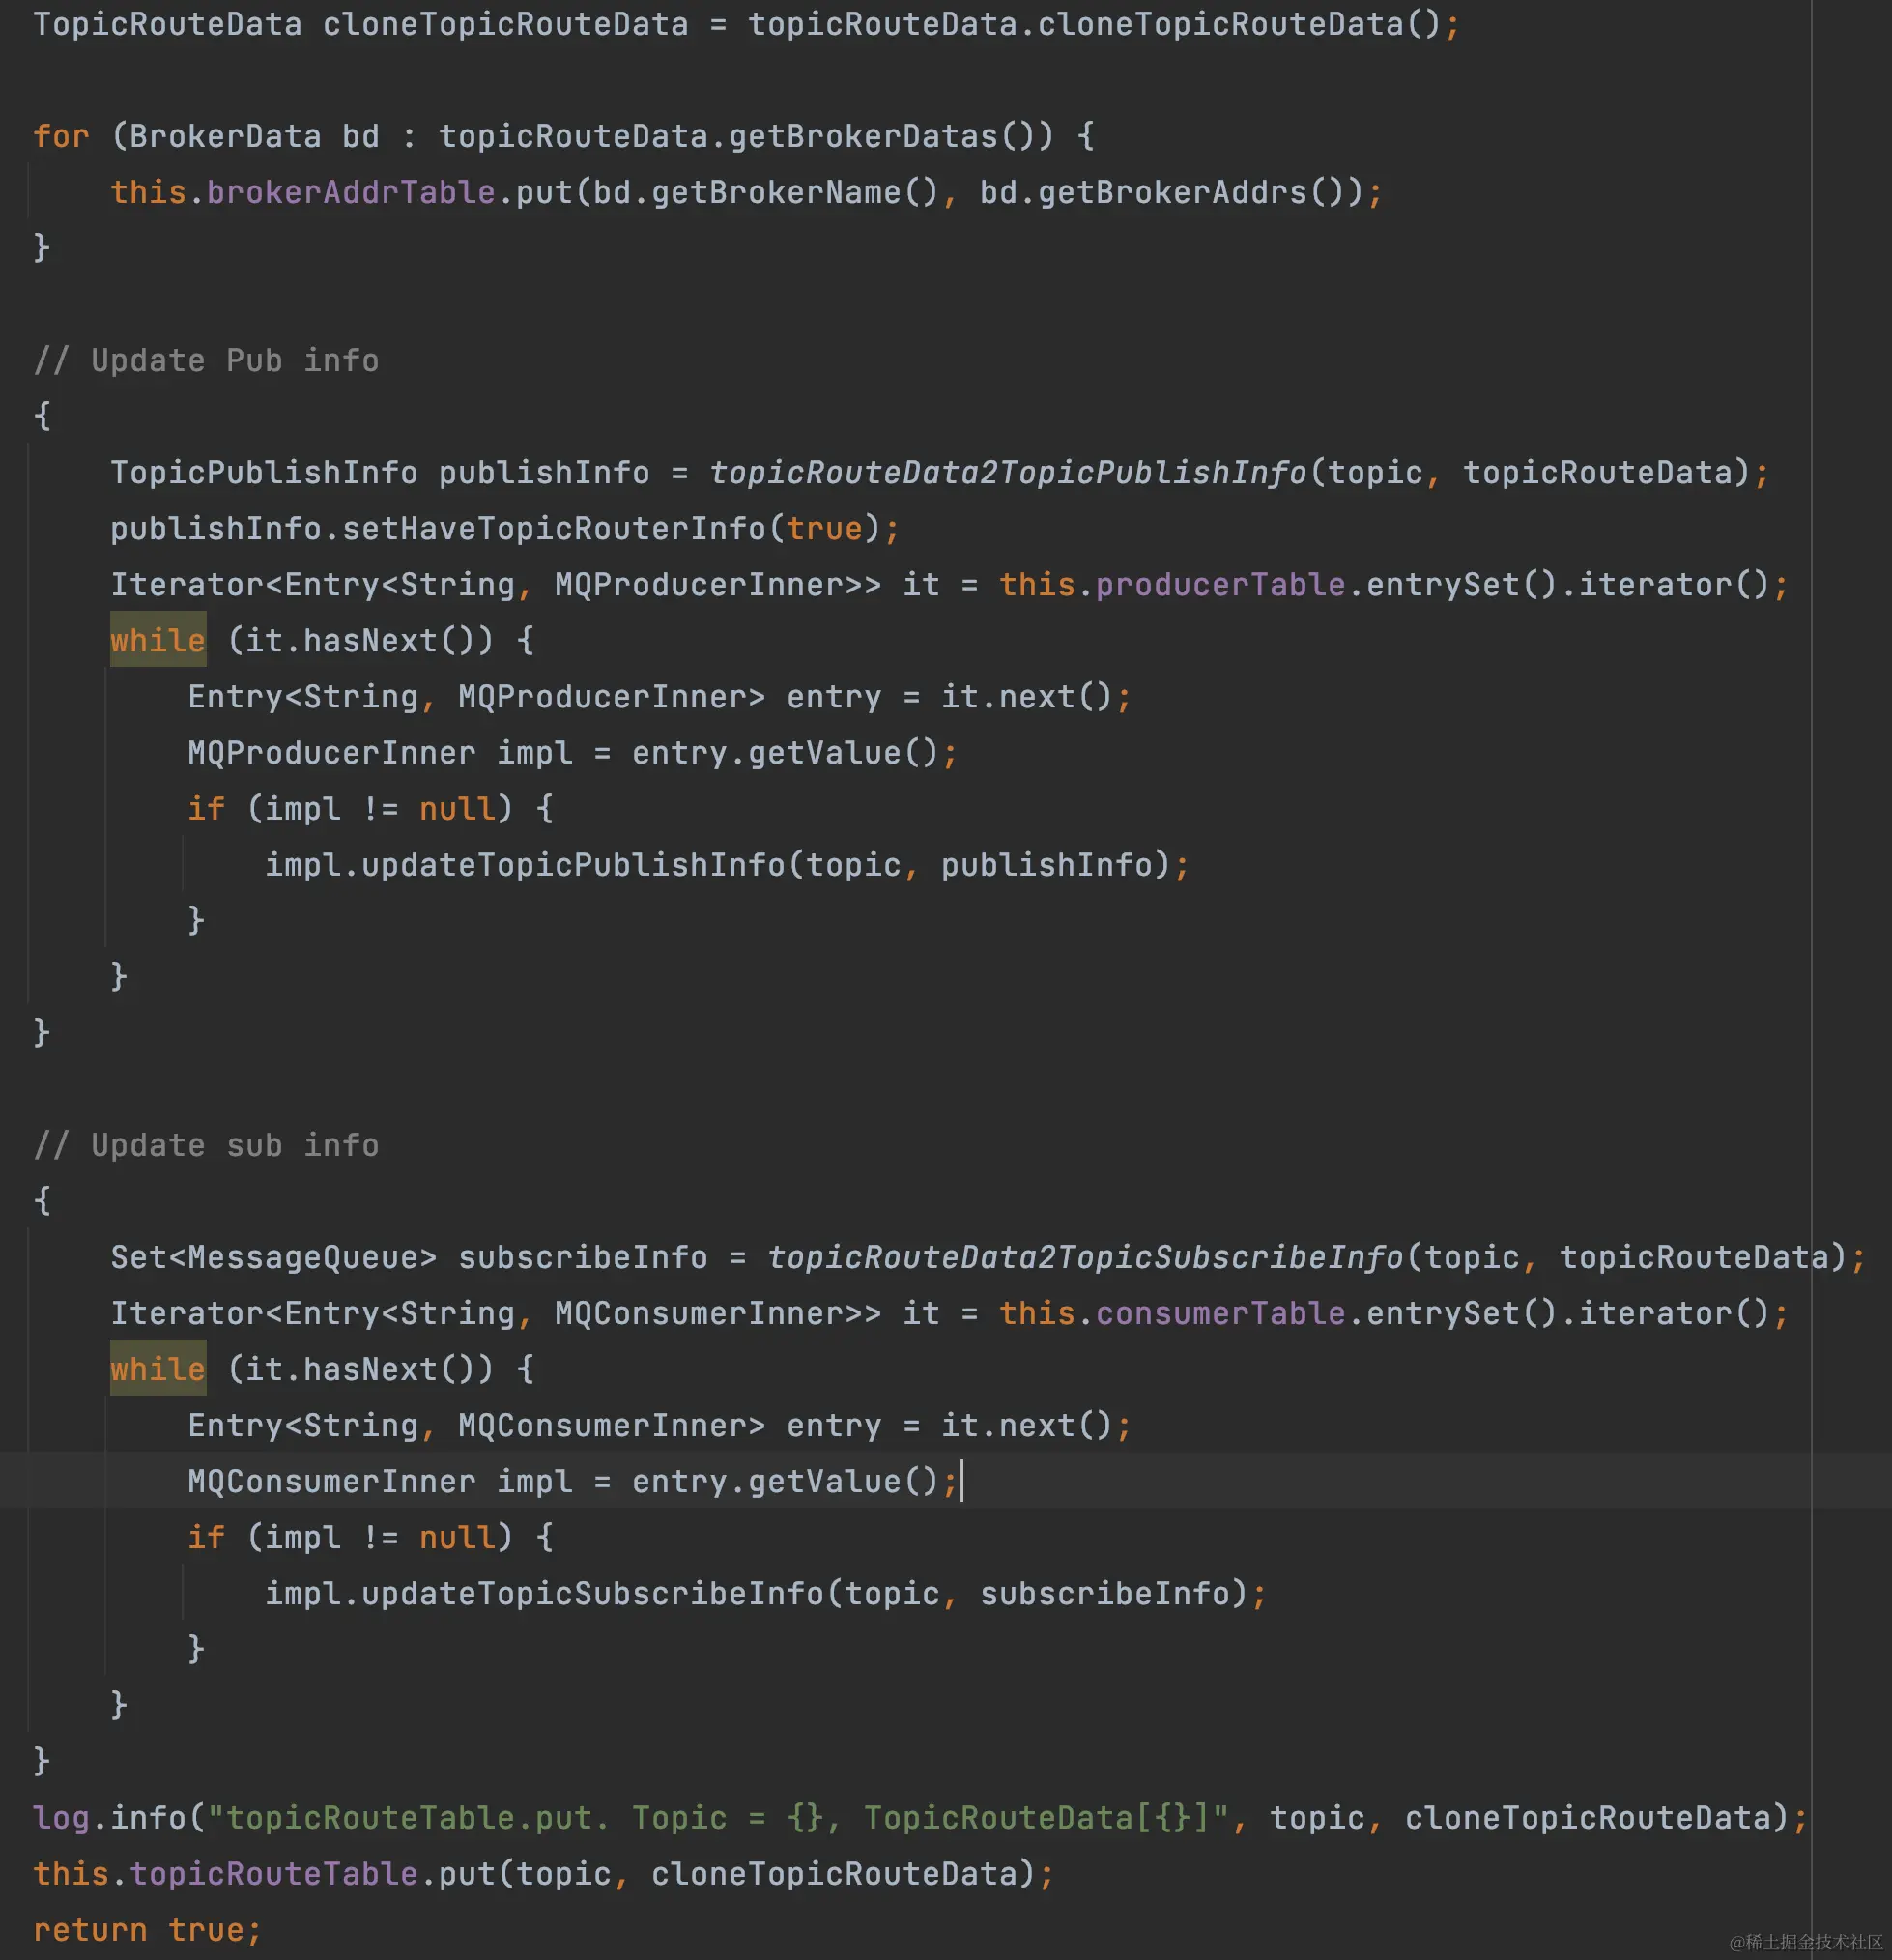
Task: Click the getBrokerDatas method call
Action: [862, 136]
